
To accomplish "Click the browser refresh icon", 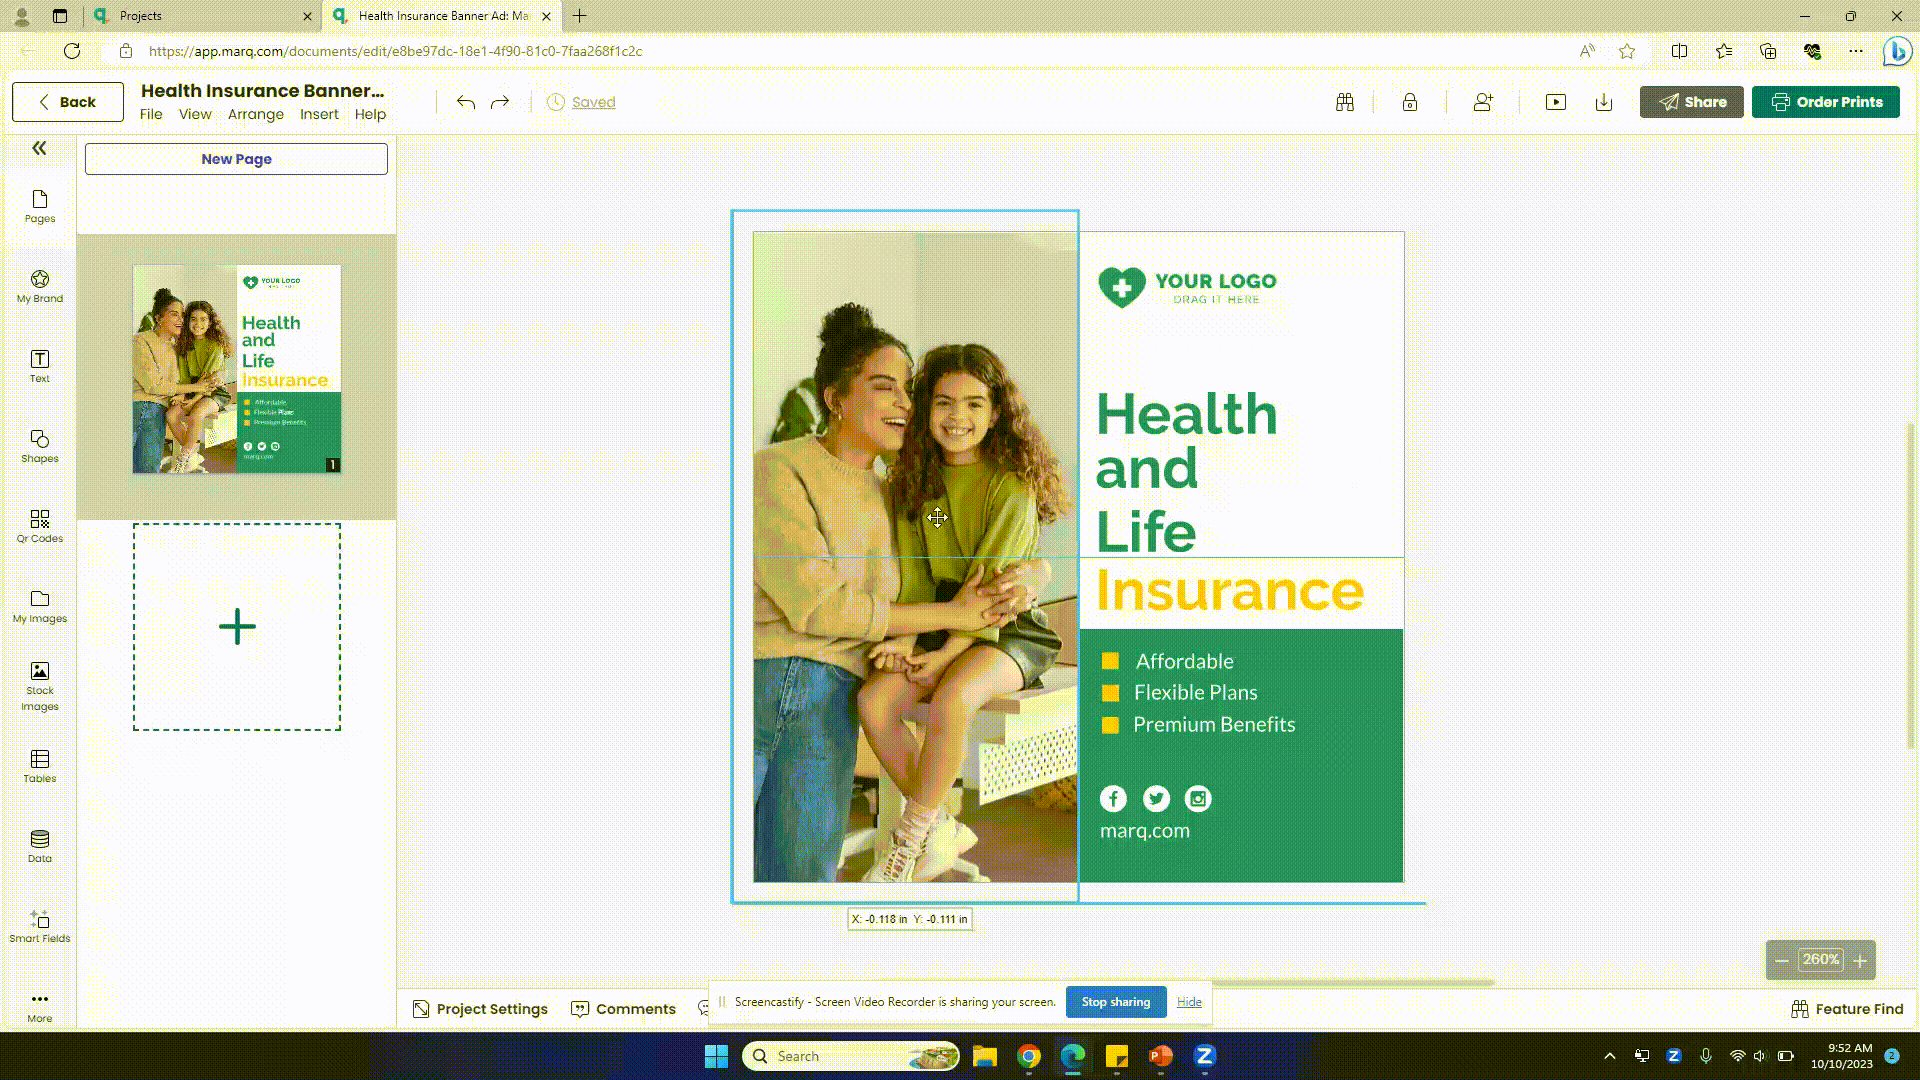I will pyautogui.click(x=72, y=51).
